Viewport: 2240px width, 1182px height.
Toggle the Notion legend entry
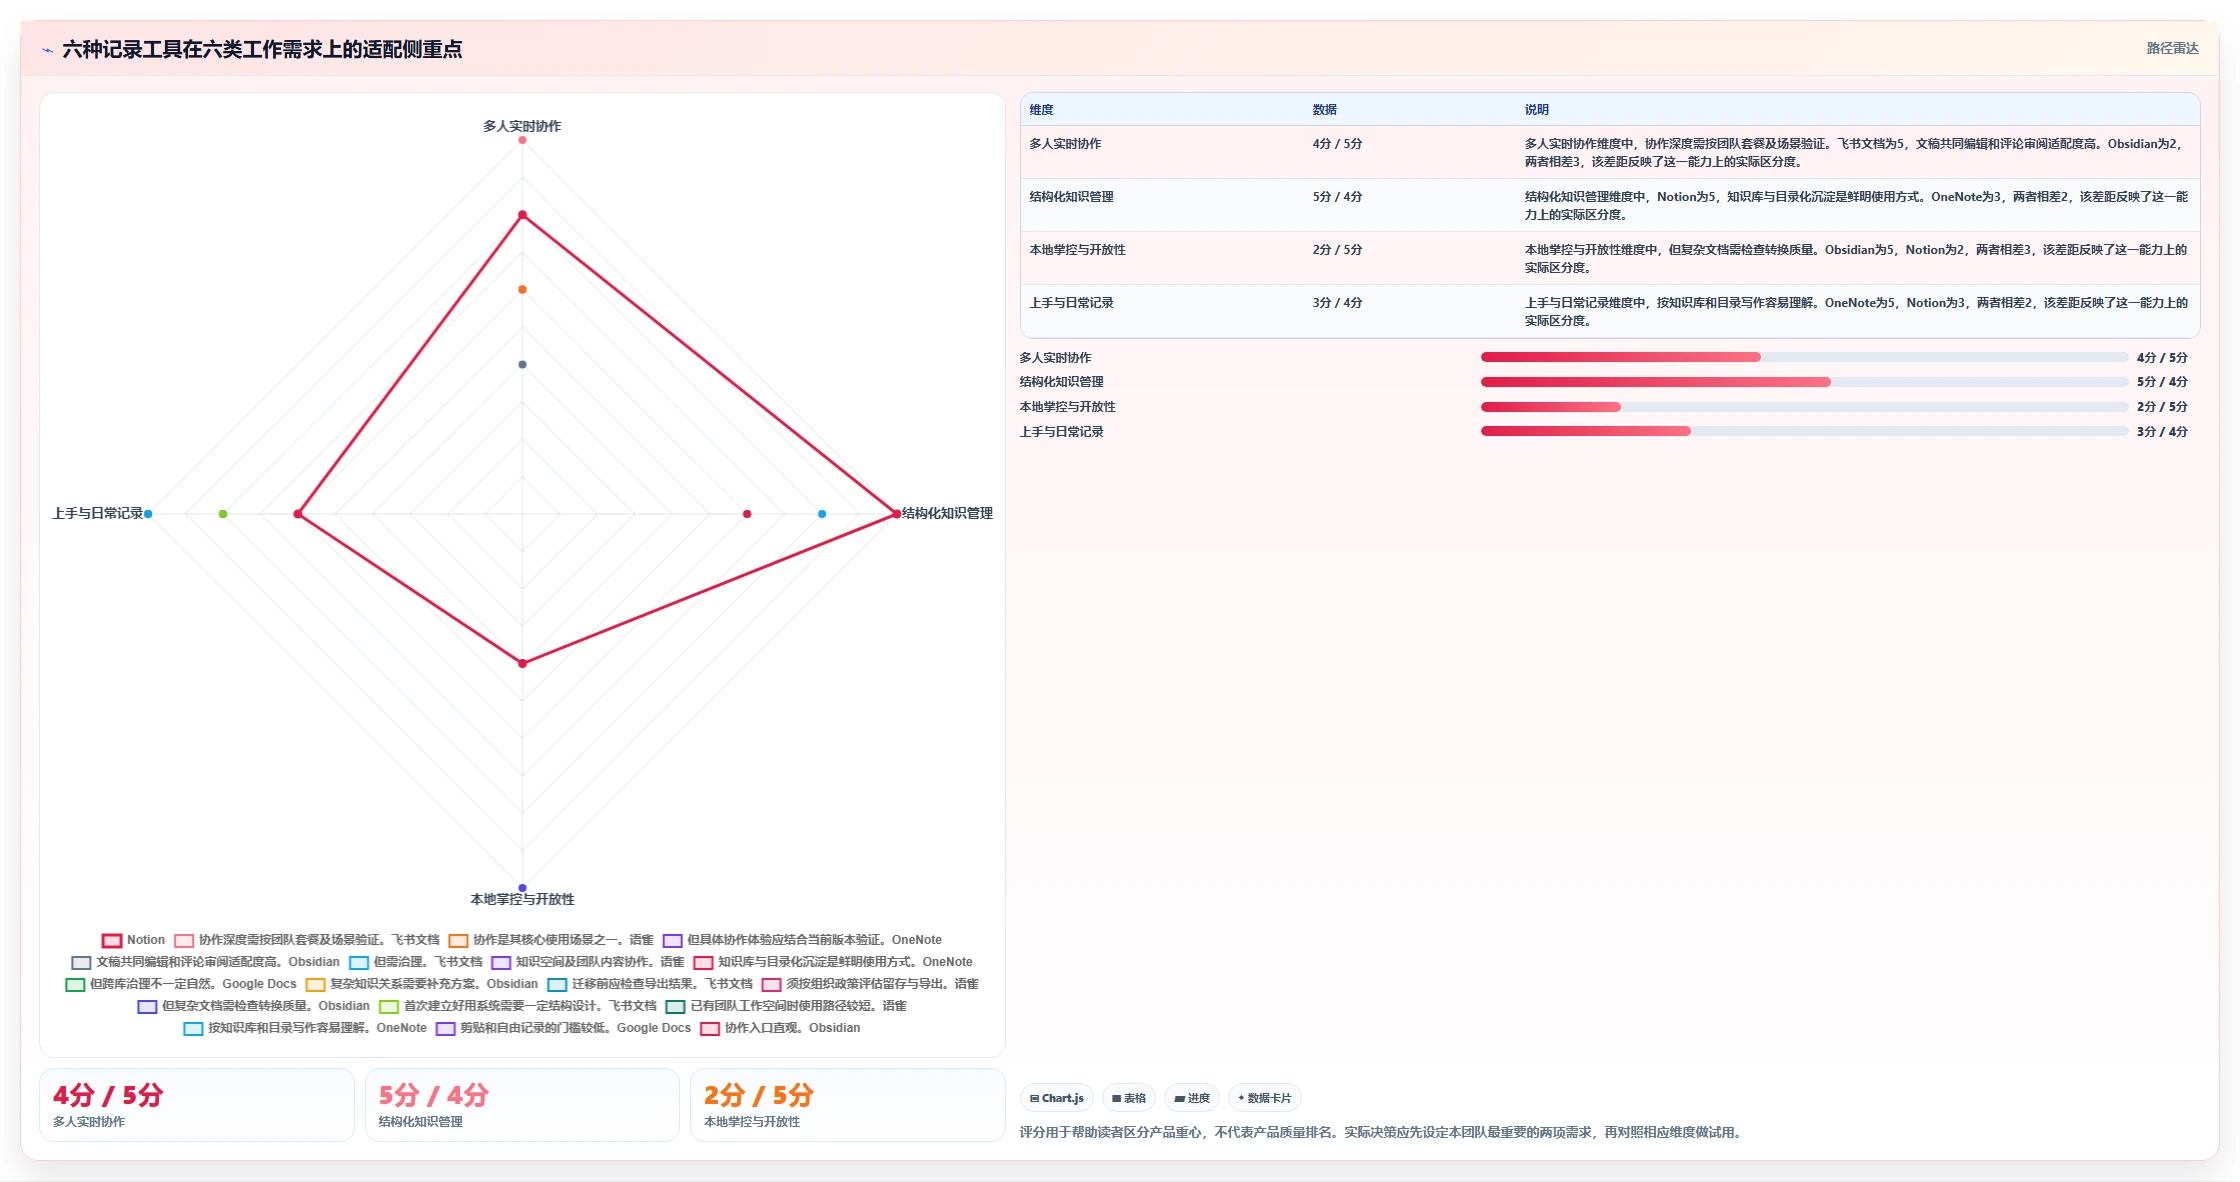point(133,940)
